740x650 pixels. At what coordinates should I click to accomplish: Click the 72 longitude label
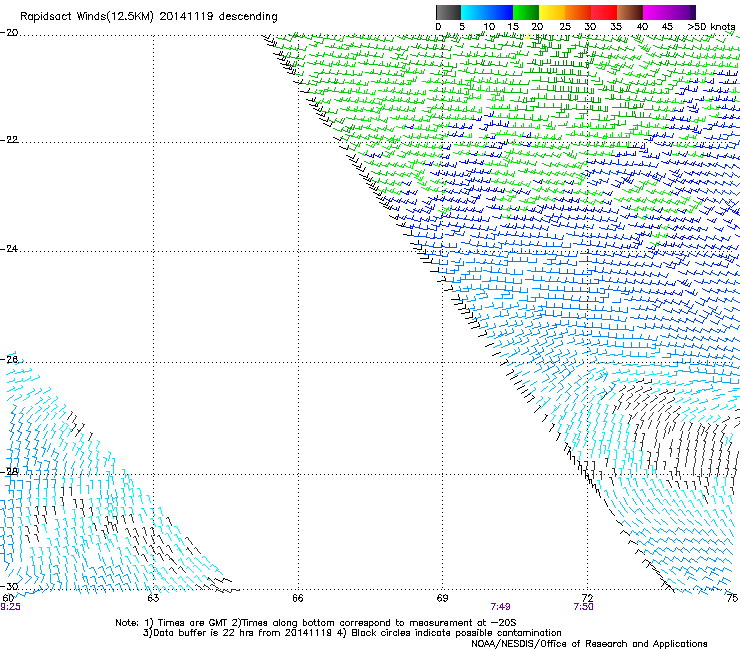pyautogui.click(x=588, y=598)
